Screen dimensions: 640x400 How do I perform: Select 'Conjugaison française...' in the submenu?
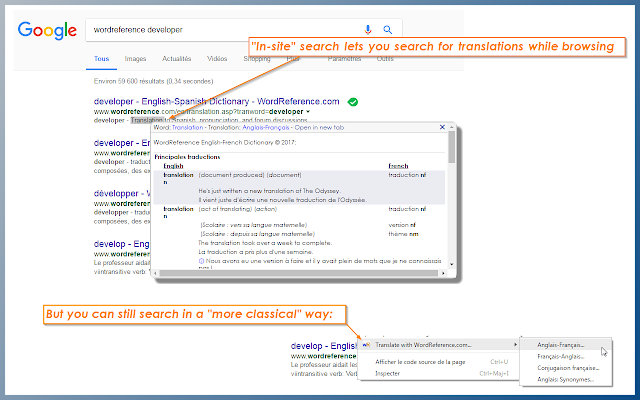(x=566, y=368)
